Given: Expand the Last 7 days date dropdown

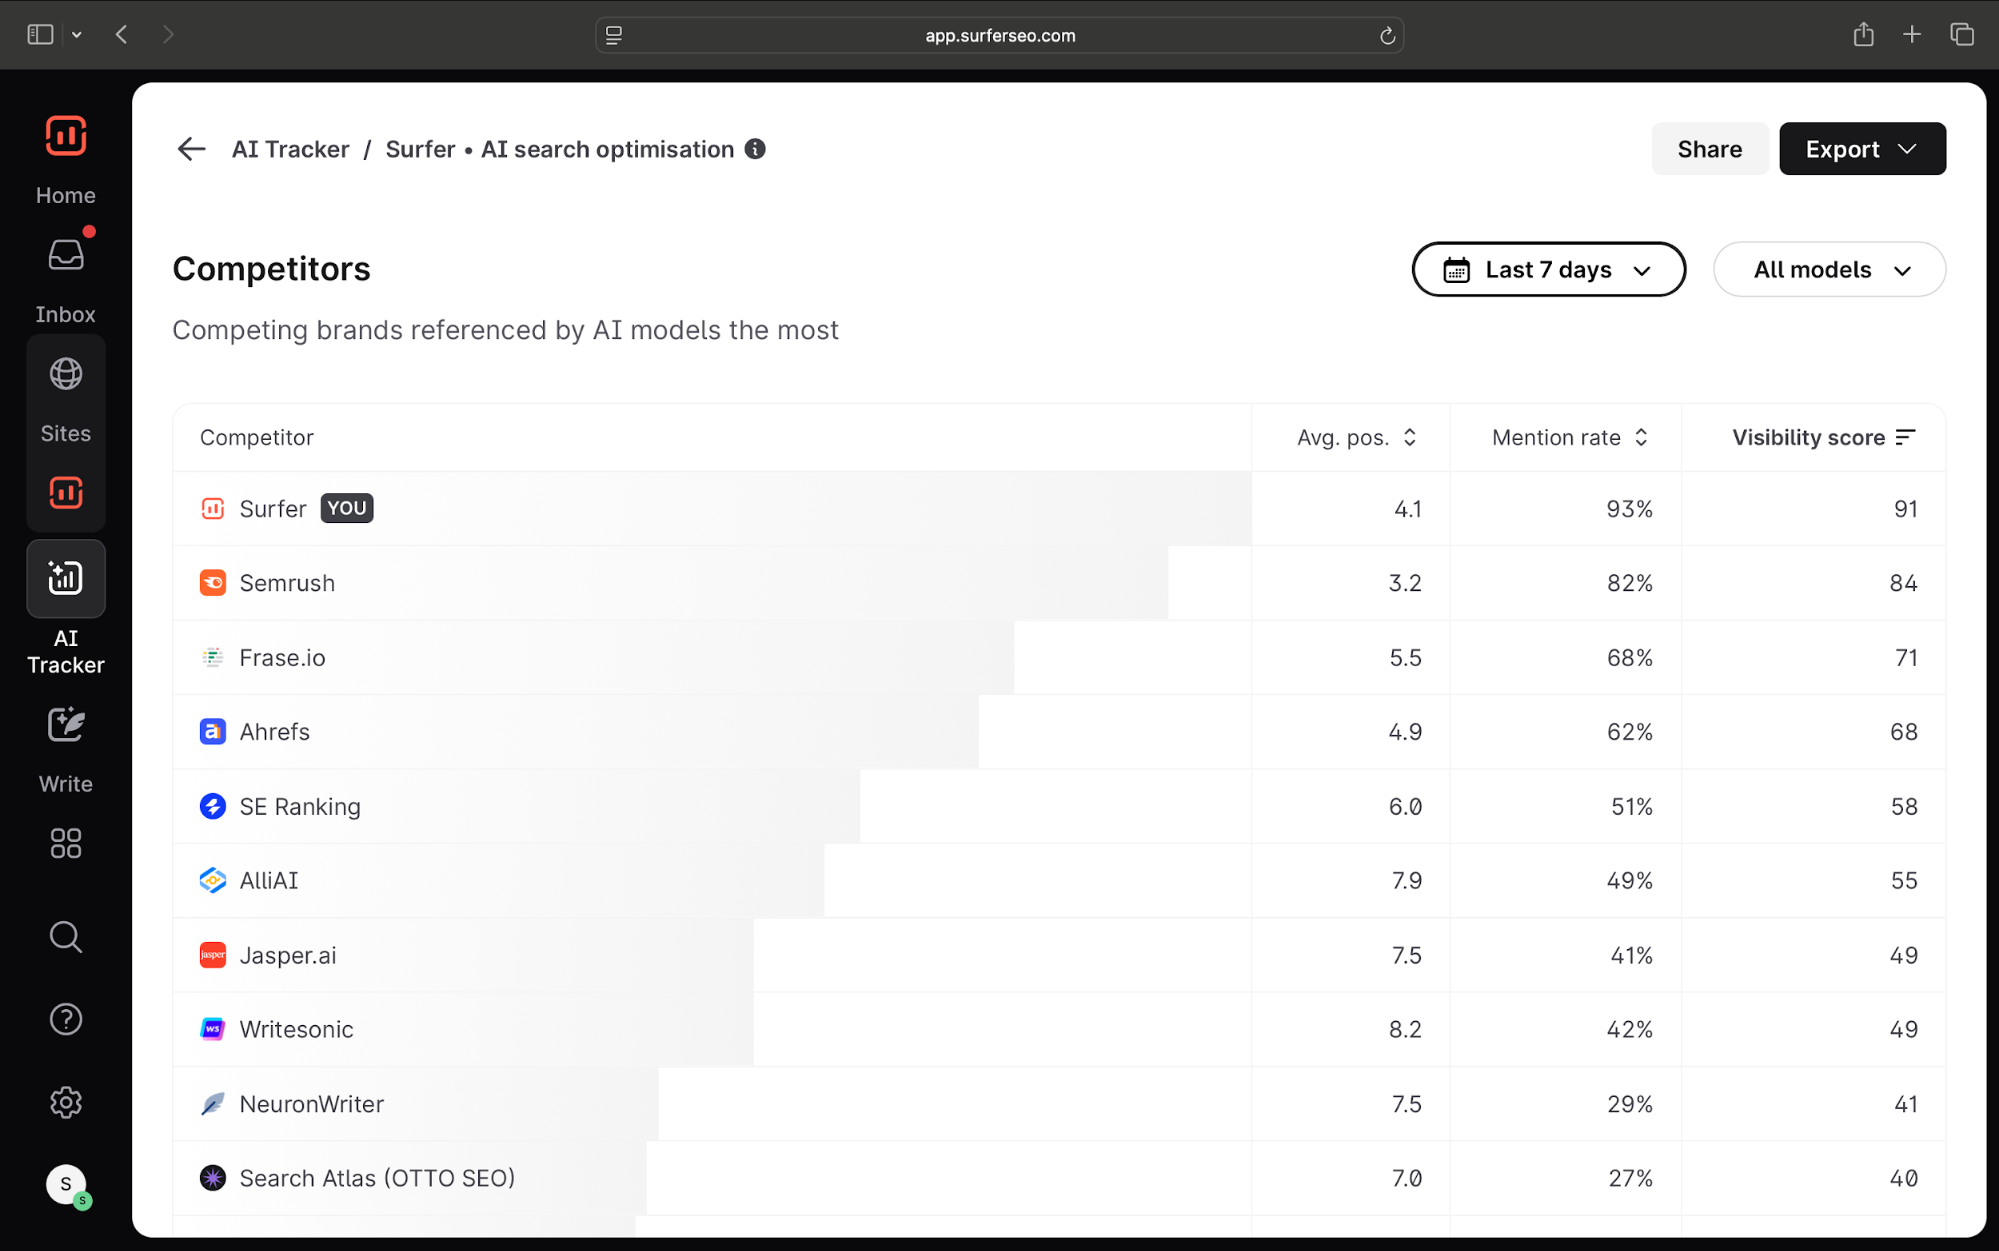Looking at the screenshot, I should click(1548, 270).
